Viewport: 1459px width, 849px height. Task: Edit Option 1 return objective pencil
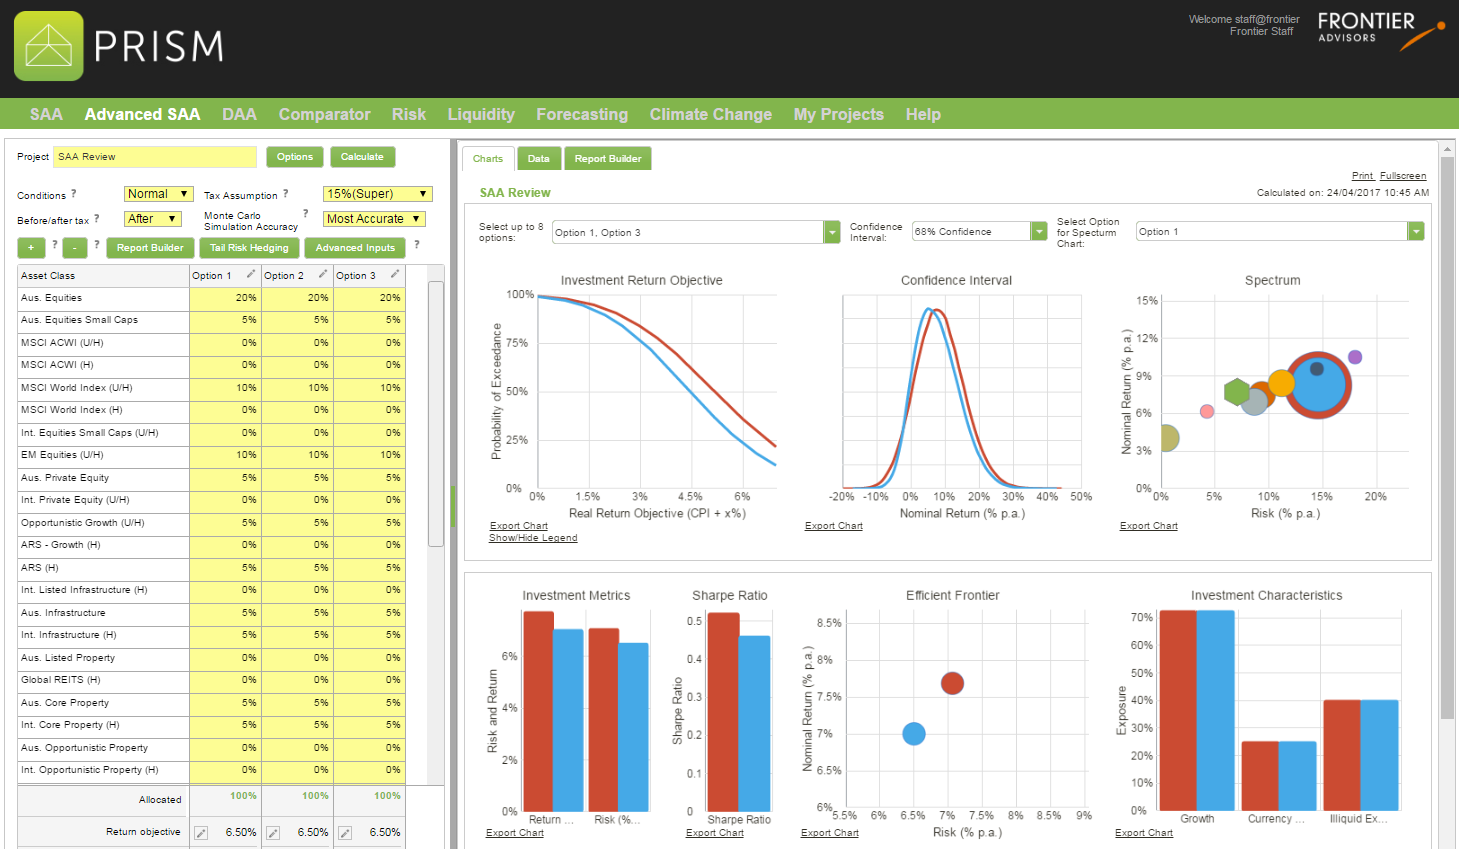(201, 832)
